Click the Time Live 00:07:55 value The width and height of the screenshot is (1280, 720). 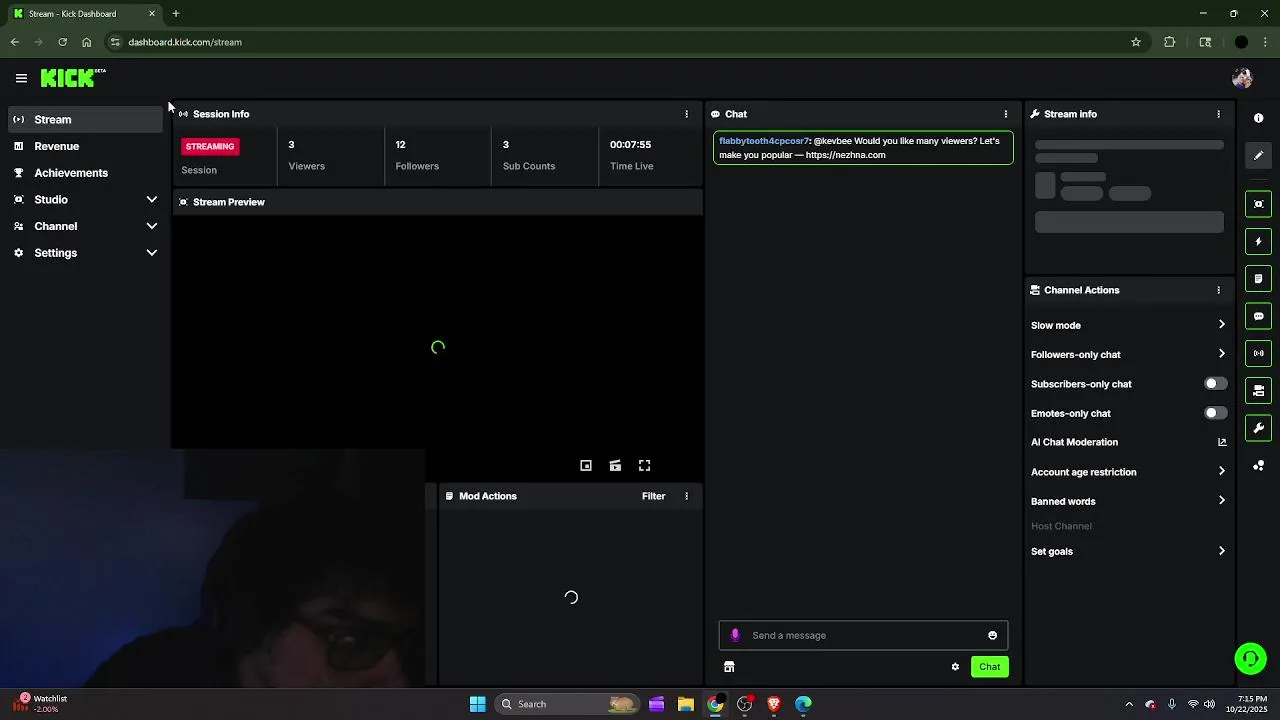(x=630, y=145)
